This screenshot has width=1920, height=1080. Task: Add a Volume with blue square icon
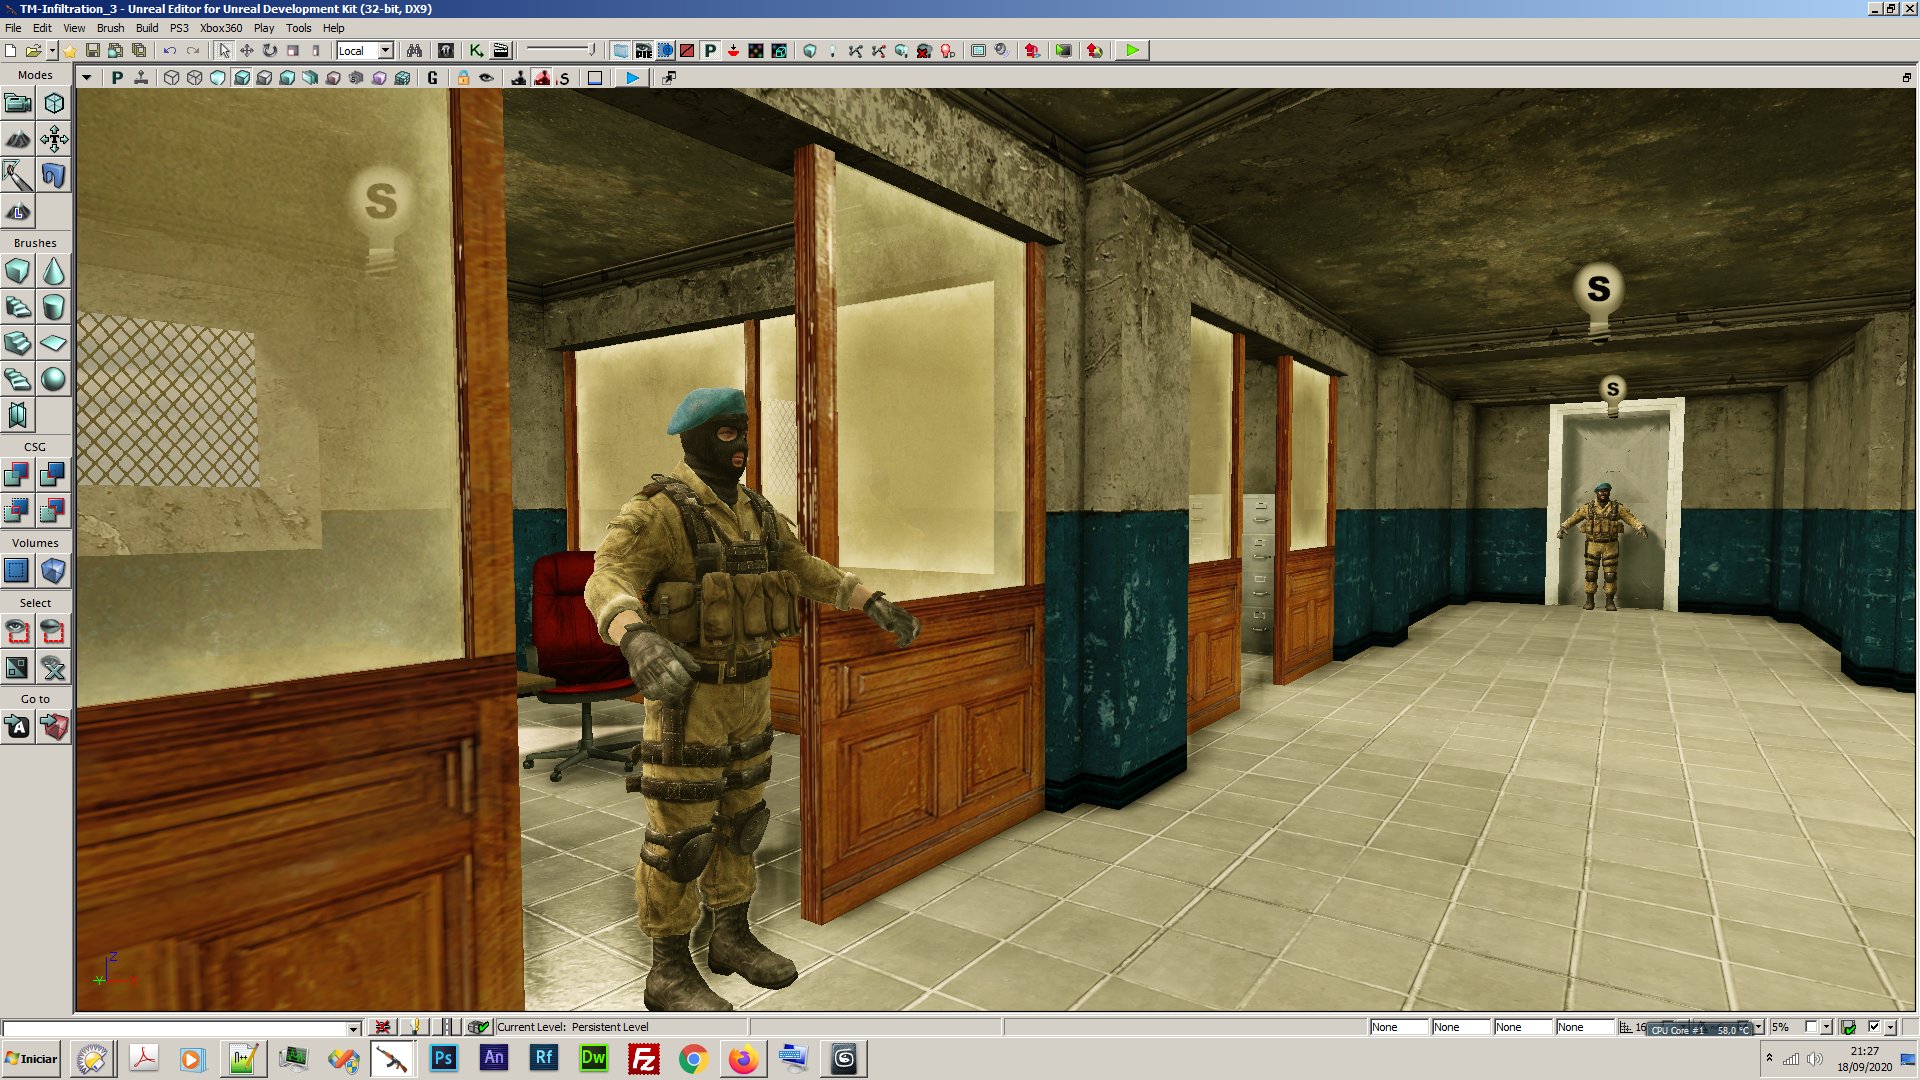pyautogui.click(x=18, y=571)
